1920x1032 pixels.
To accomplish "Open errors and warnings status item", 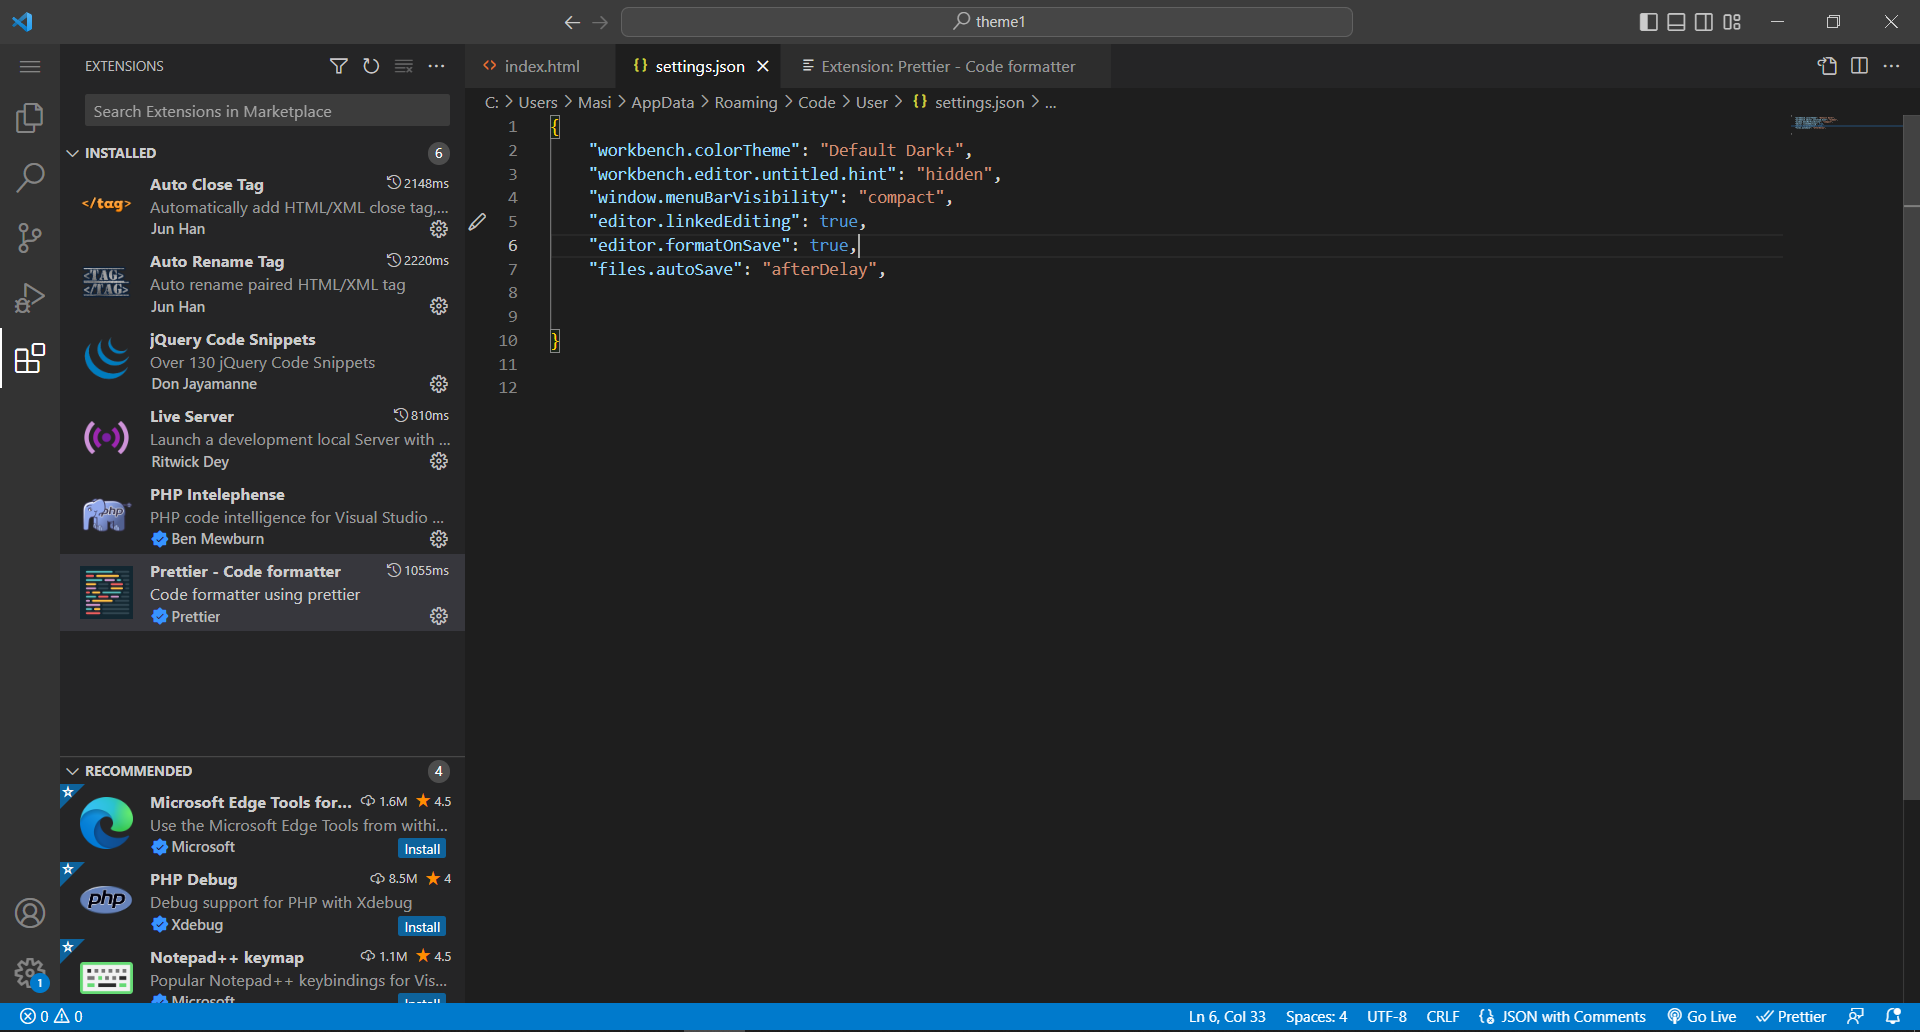I will [x=52, y=1016].
